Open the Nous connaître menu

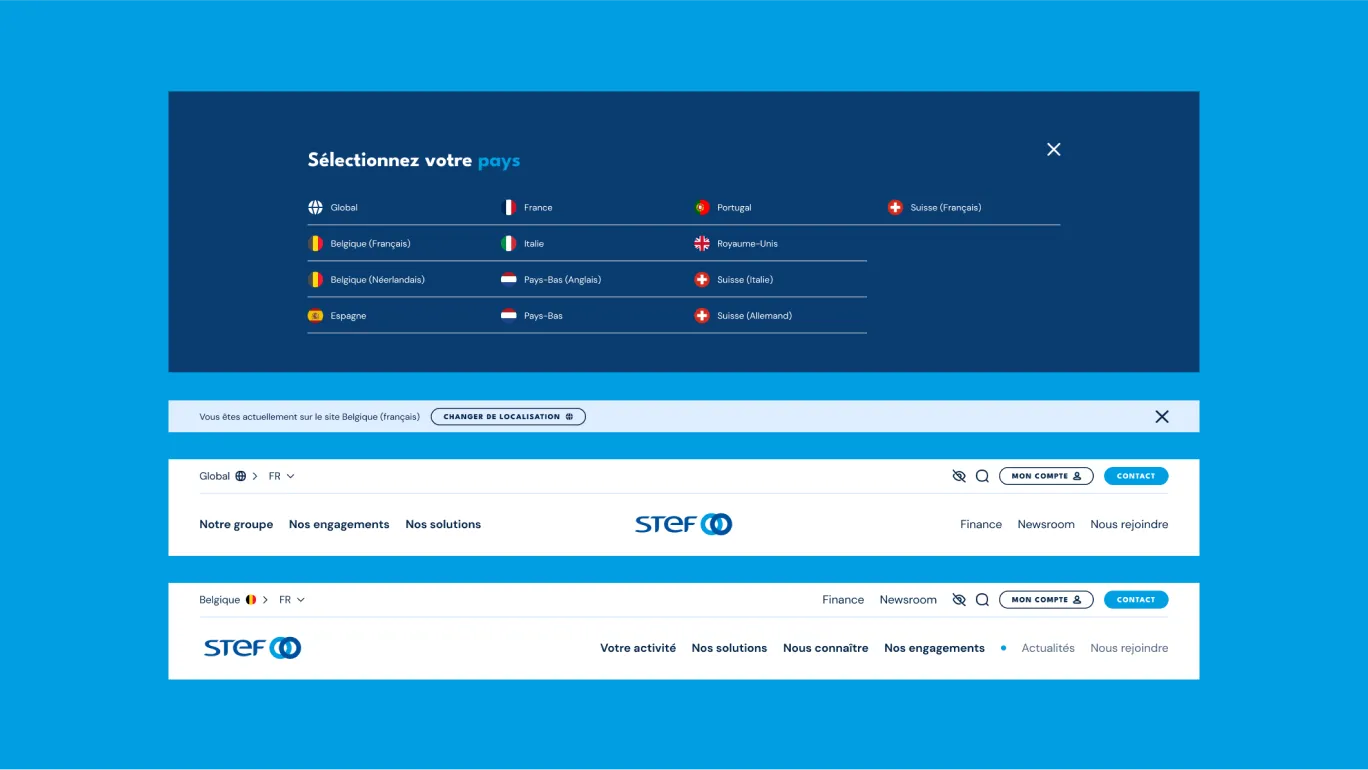[826, 648]
